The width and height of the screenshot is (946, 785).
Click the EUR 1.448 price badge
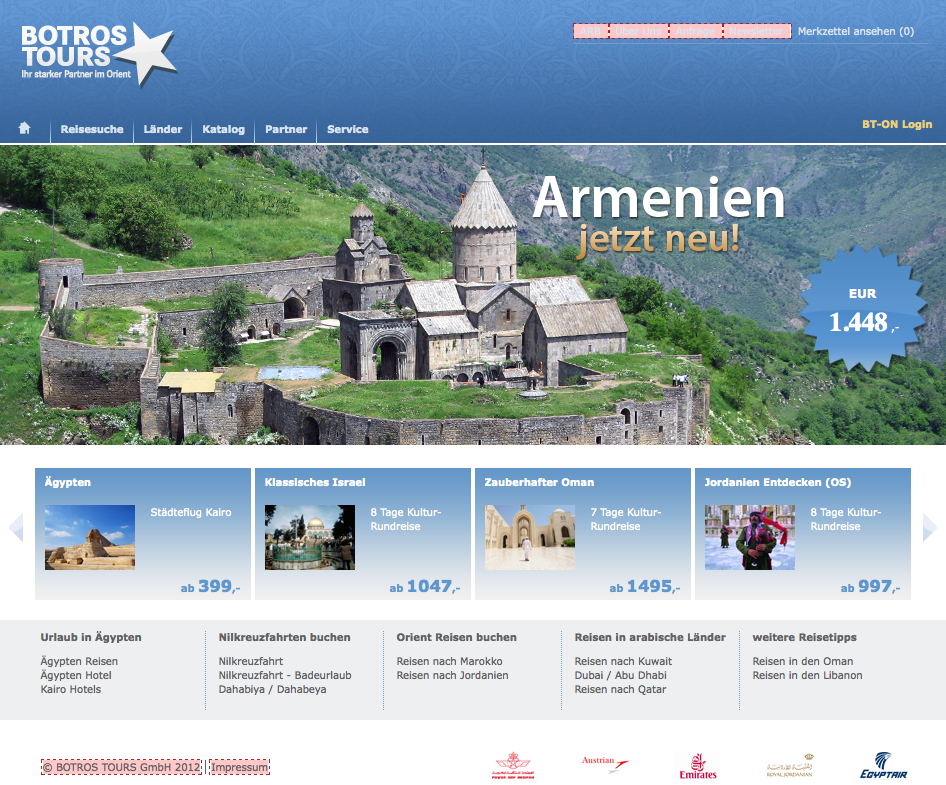point(863,311)
